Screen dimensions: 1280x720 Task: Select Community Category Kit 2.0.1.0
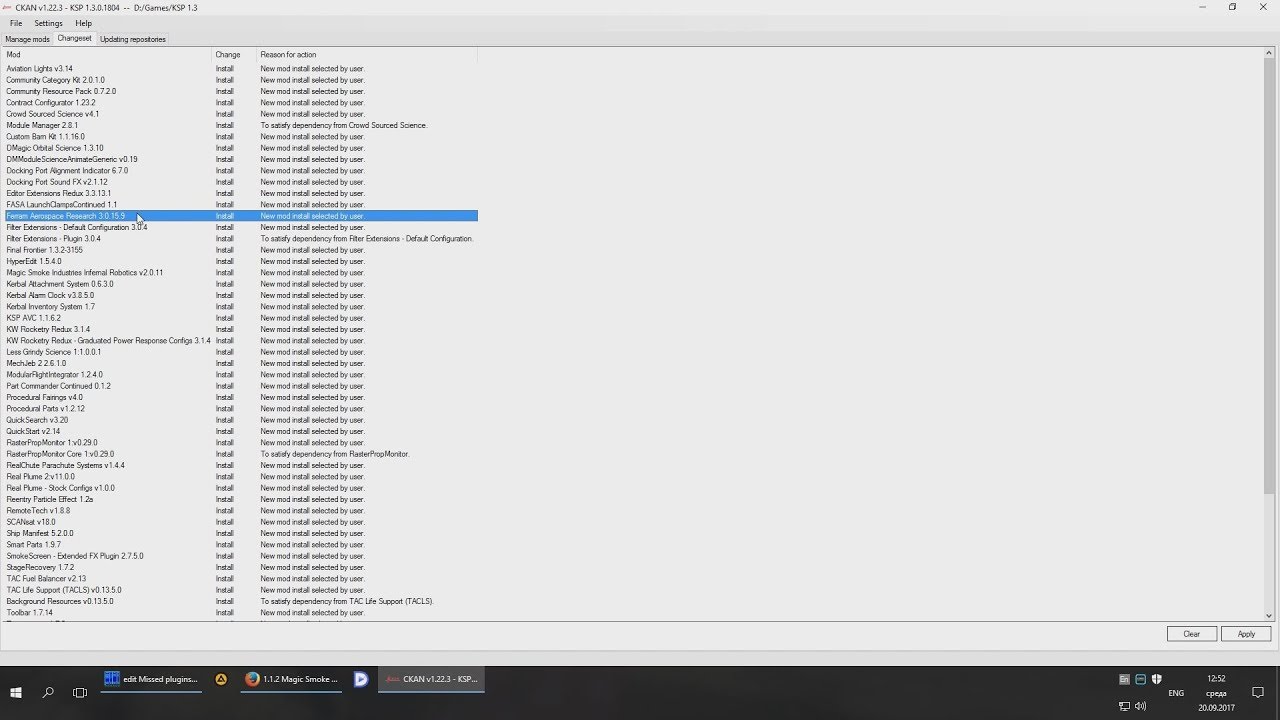click(x=240, y=80)
